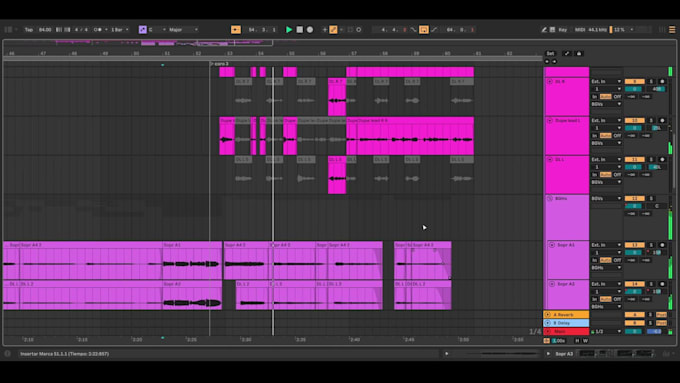Toggle Automation Arm (orange pencil icon)
Image resolution: width=680 pixels, height=383 pixels.
pyautogui.click(x=333, y=29)
